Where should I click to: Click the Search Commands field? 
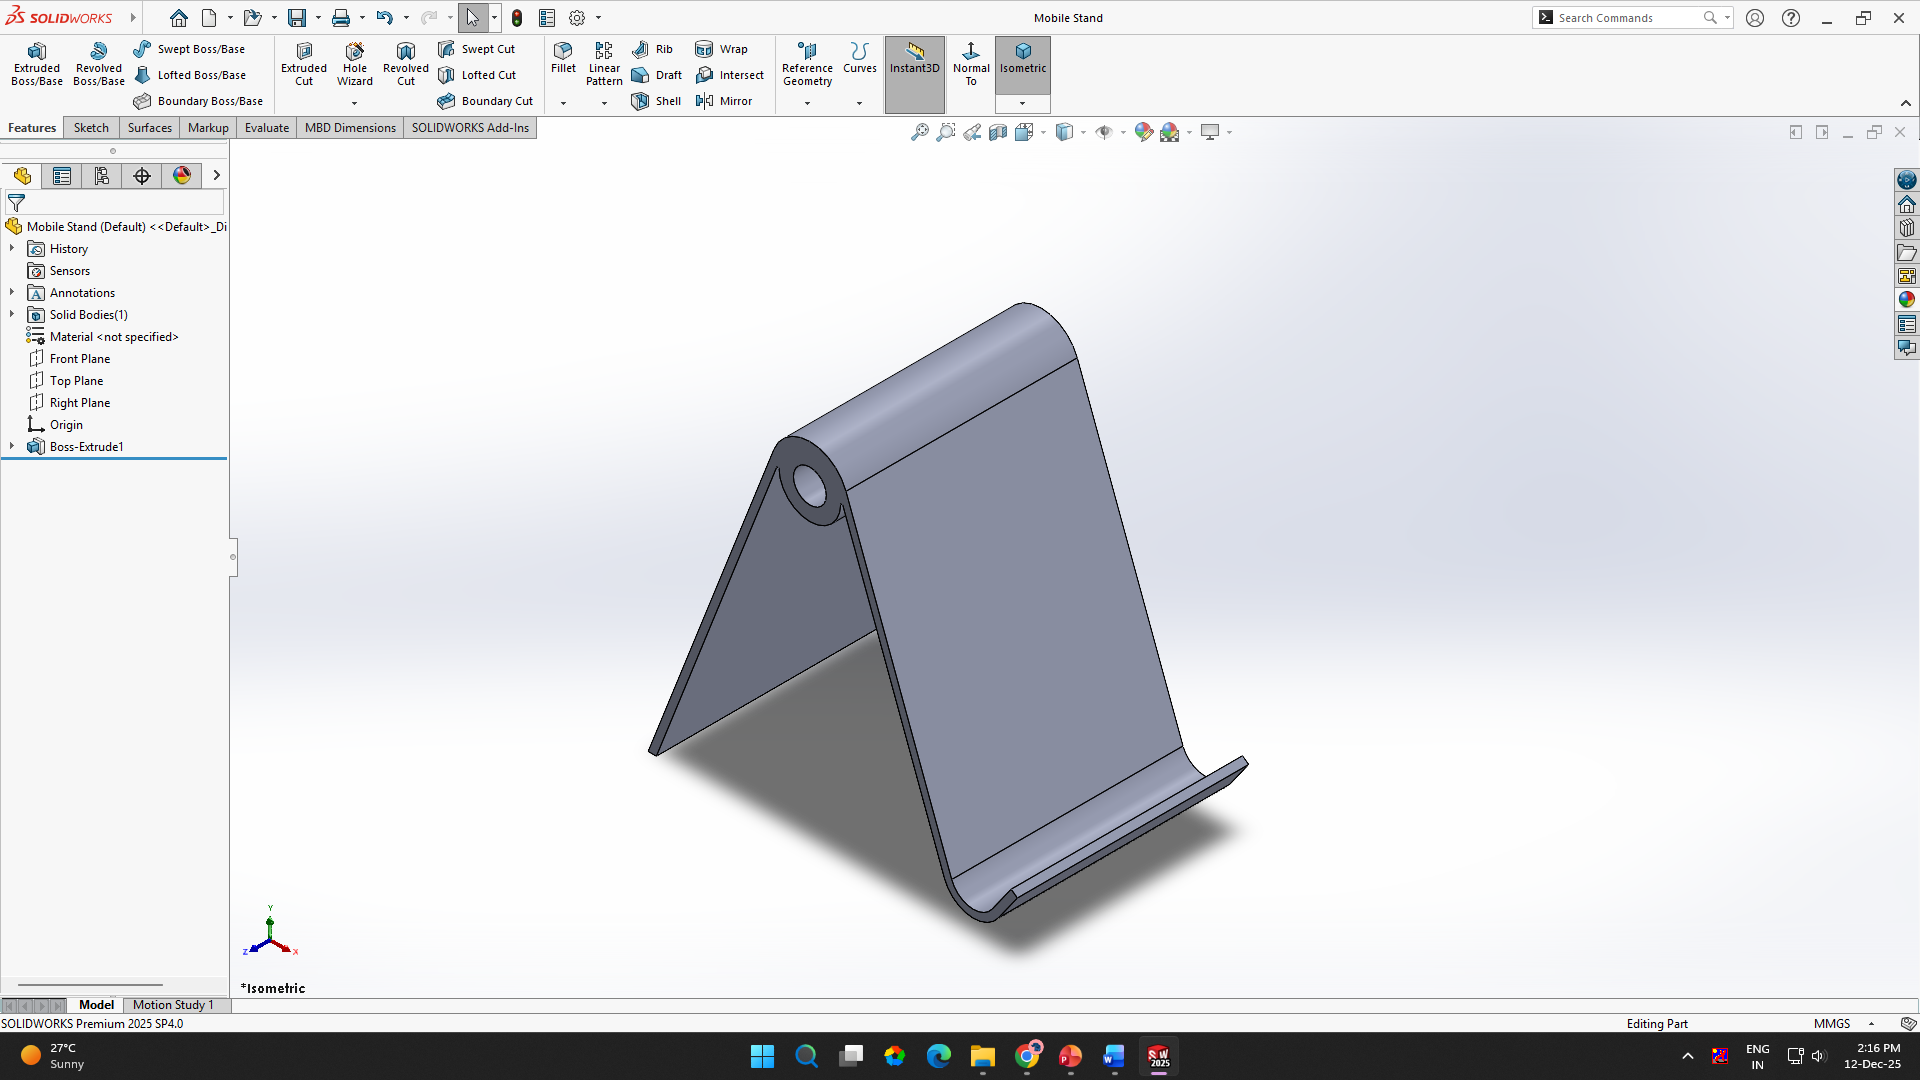click(x=1630, y=18)
